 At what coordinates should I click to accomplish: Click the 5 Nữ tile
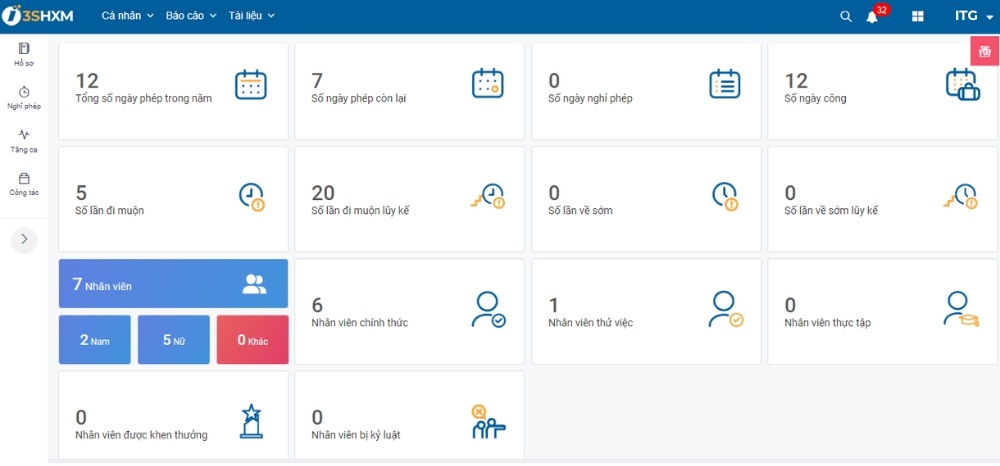[x=173, y=340]
